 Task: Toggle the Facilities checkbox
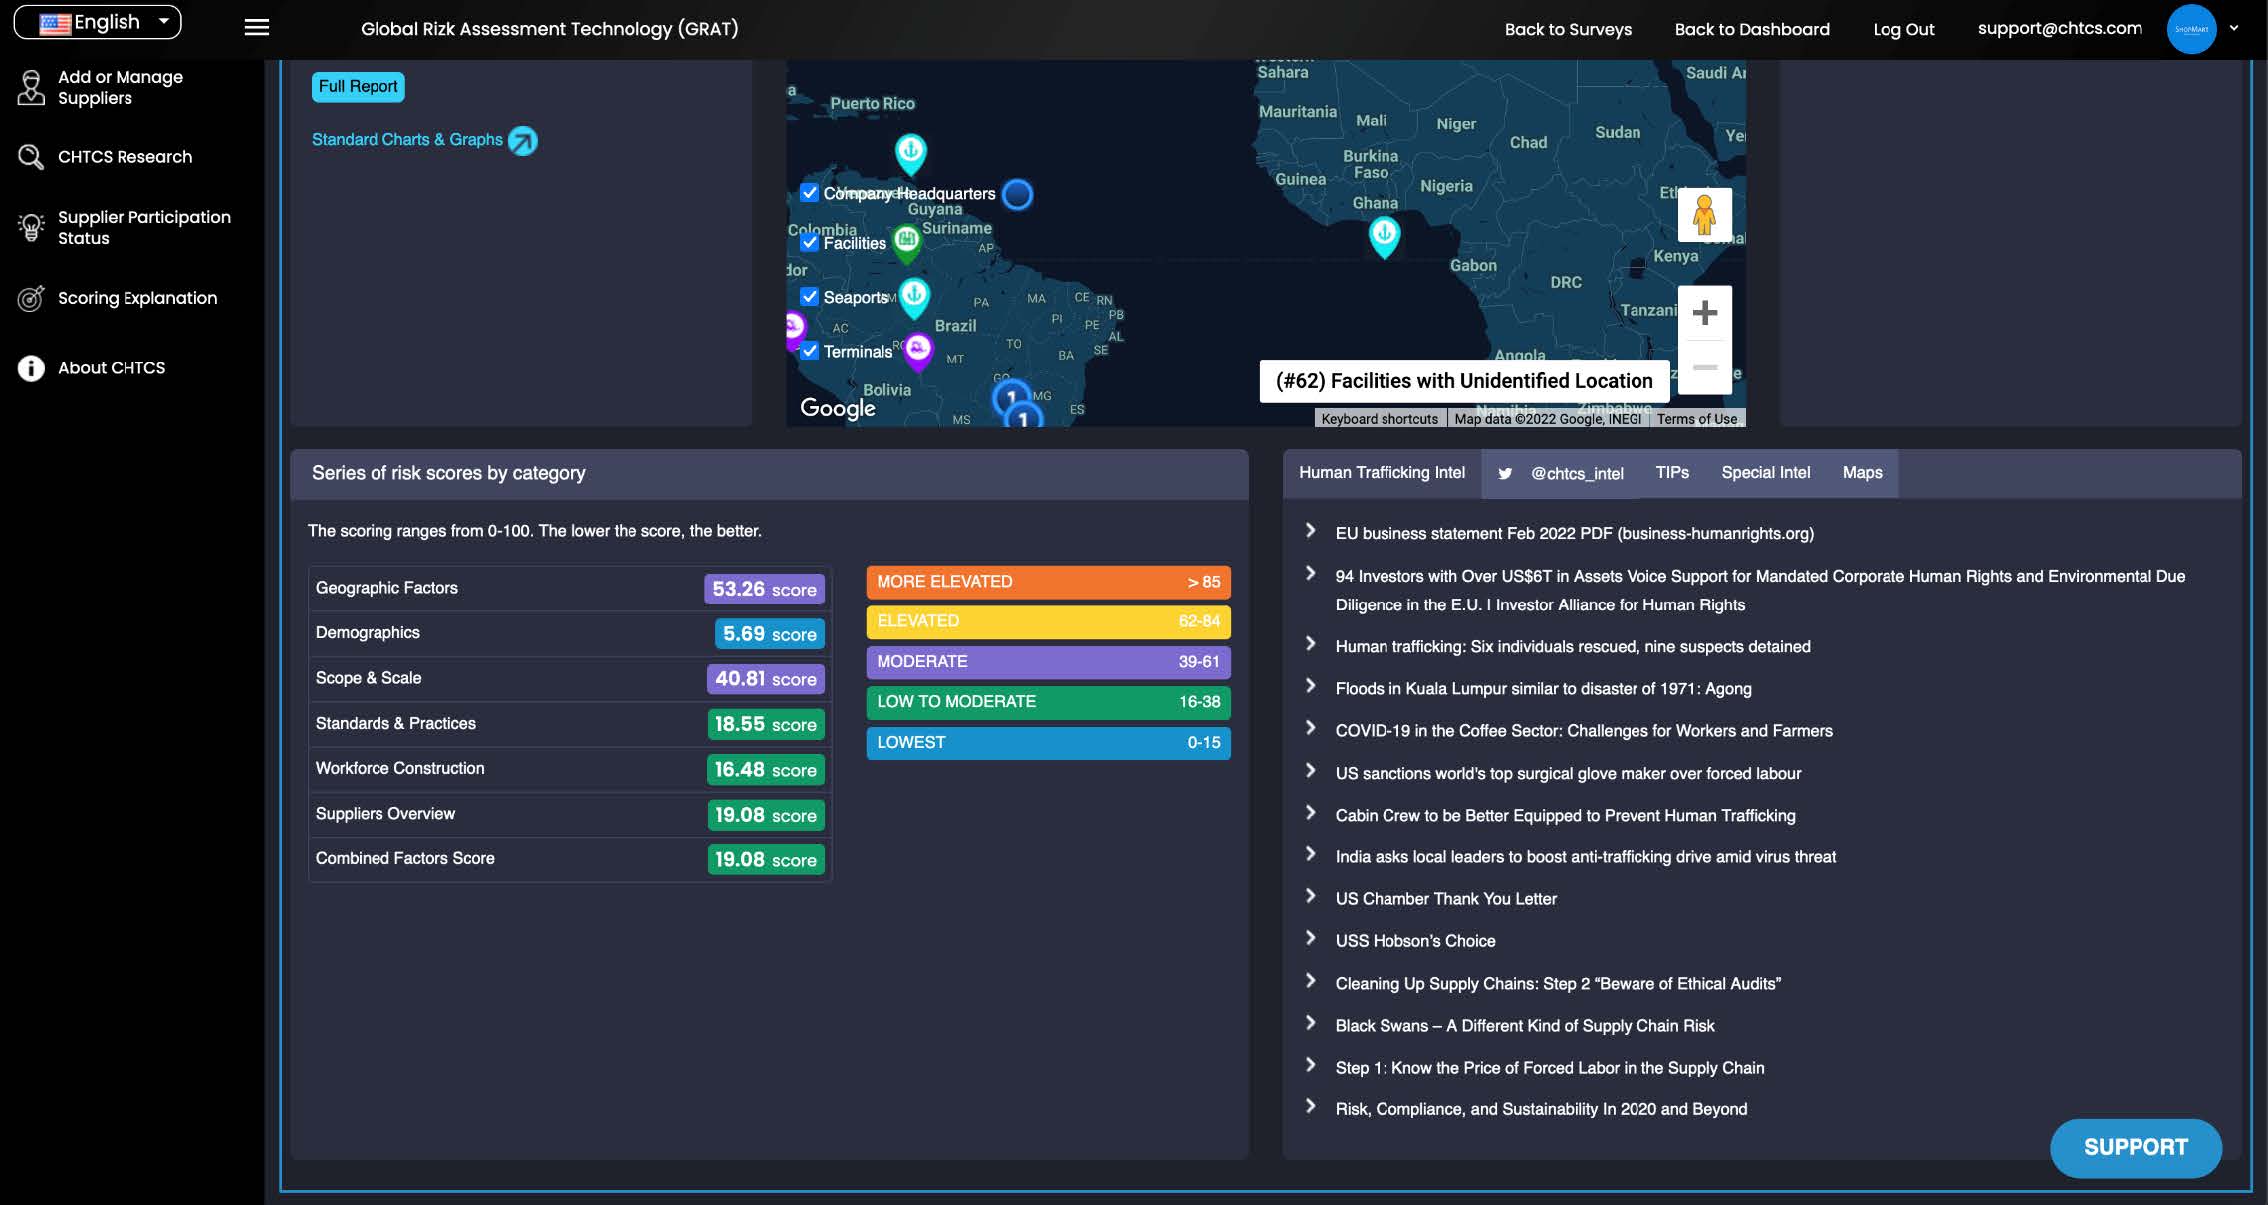click(810, 242)
